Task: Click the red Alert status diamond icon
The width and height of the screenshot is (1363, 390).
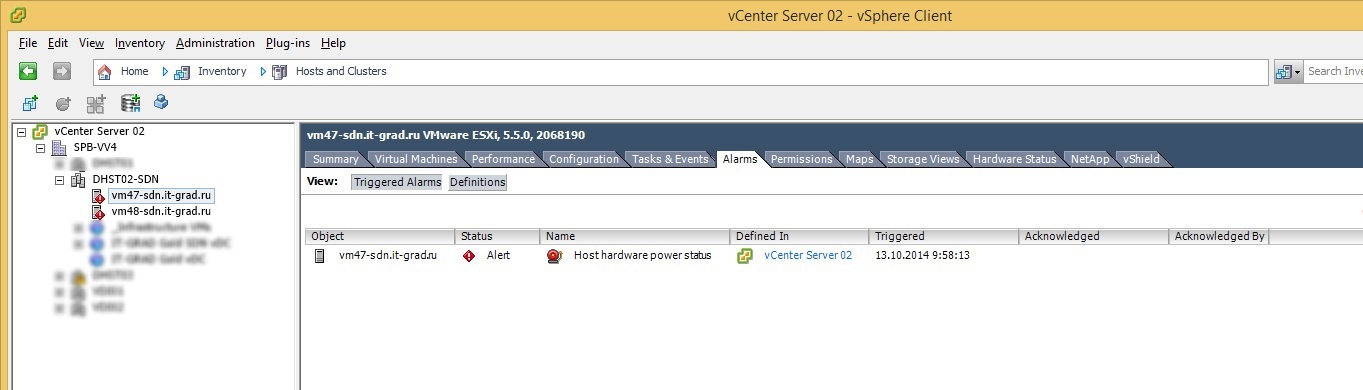Action: (469, 256)
